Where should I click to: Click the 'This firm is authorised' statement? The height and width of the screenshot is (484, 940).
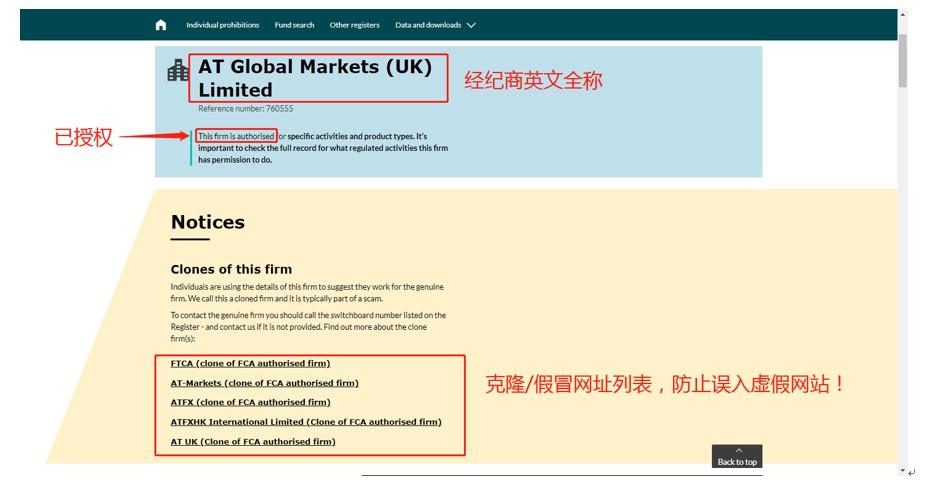[x=236, y=136]
